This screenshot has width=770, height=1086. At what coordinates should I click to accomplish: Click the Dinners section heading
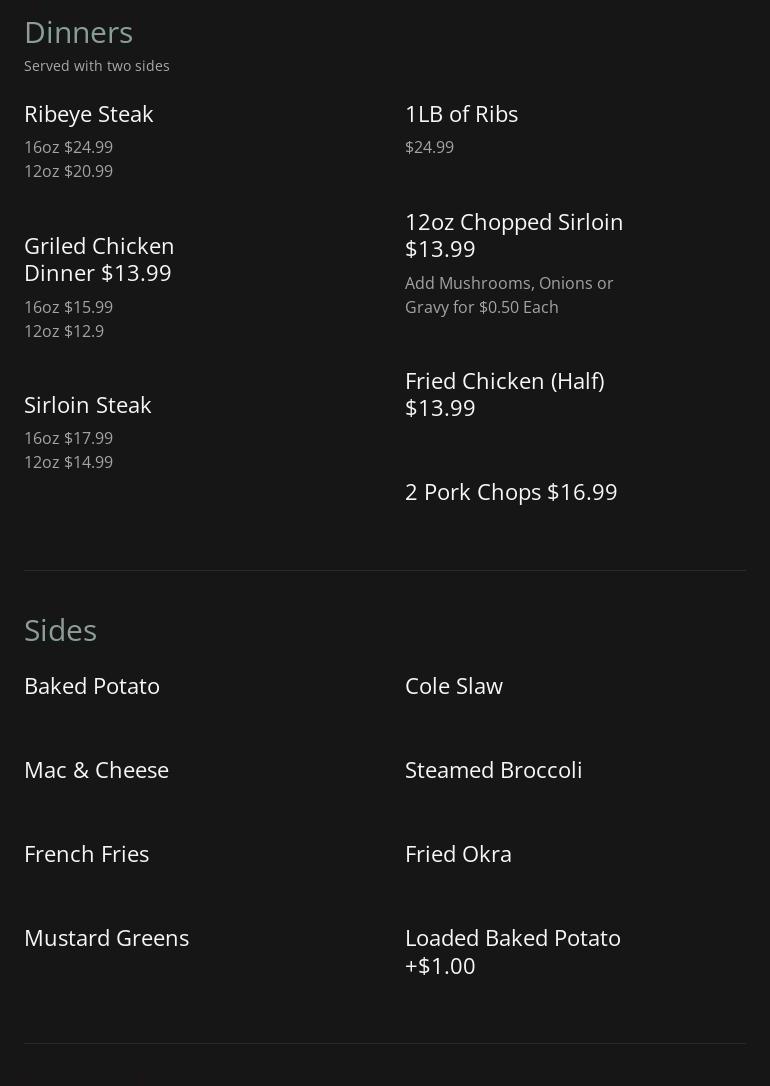[78, 32]
